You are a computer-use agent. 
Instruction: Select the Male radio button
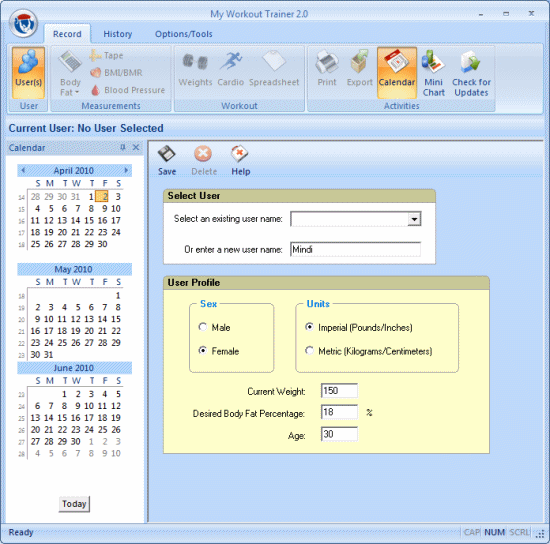[x=202, y=327]
